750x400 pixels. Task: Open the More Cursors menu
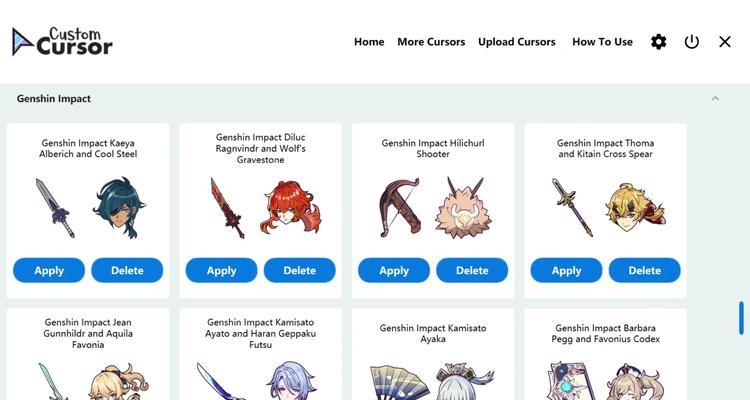431,42
